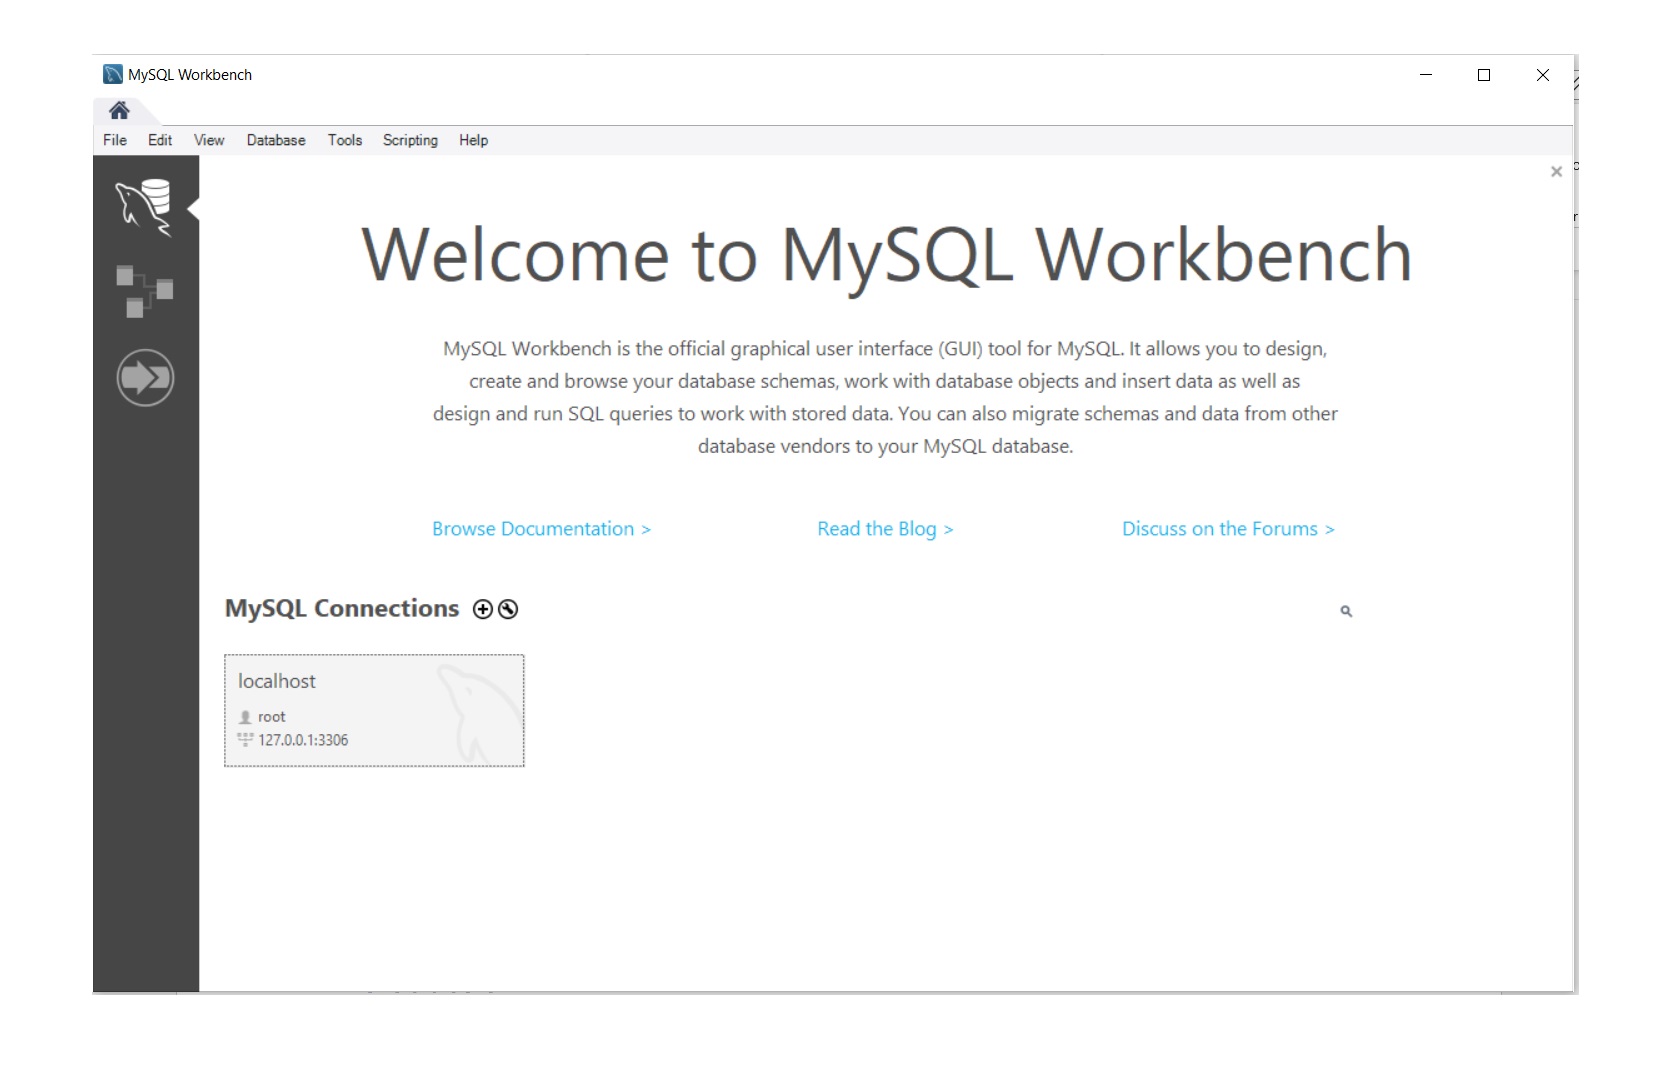The height and width of the screenshot is (1080, 1670).
Task: Click the Home tab icon
Action: [x=118, y=112]
